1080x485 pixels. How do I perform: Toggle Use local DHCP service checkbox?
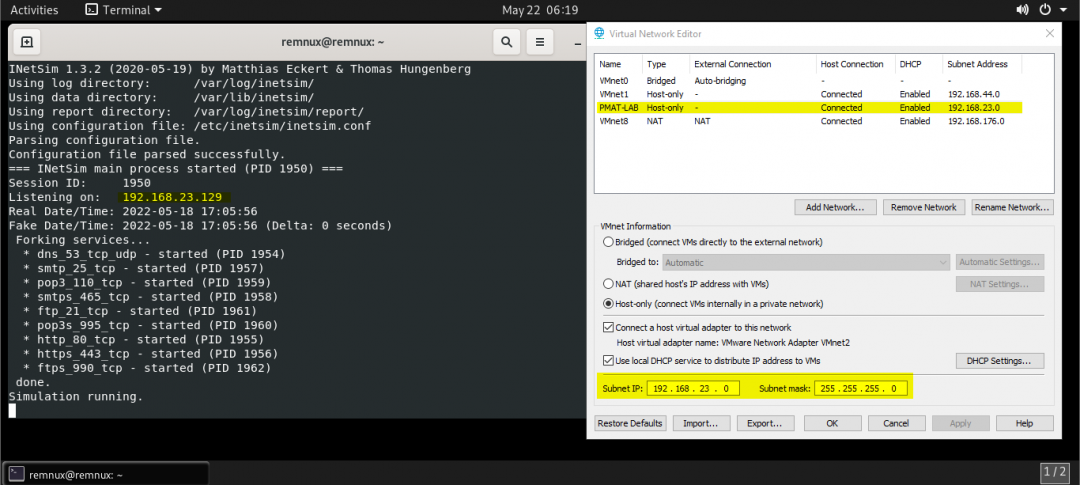pyautogui.click(x=608, y=360)
